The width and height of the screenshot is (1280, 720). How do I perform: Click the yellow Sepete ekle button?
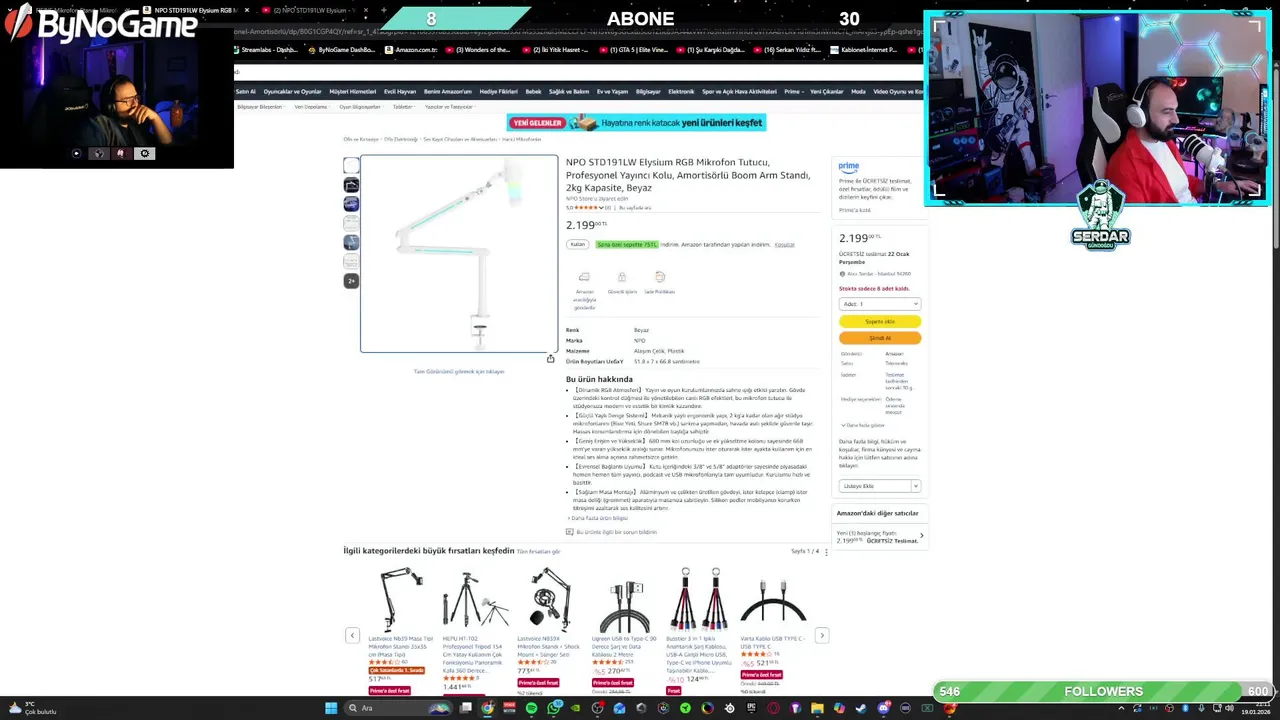click(880, 322)
